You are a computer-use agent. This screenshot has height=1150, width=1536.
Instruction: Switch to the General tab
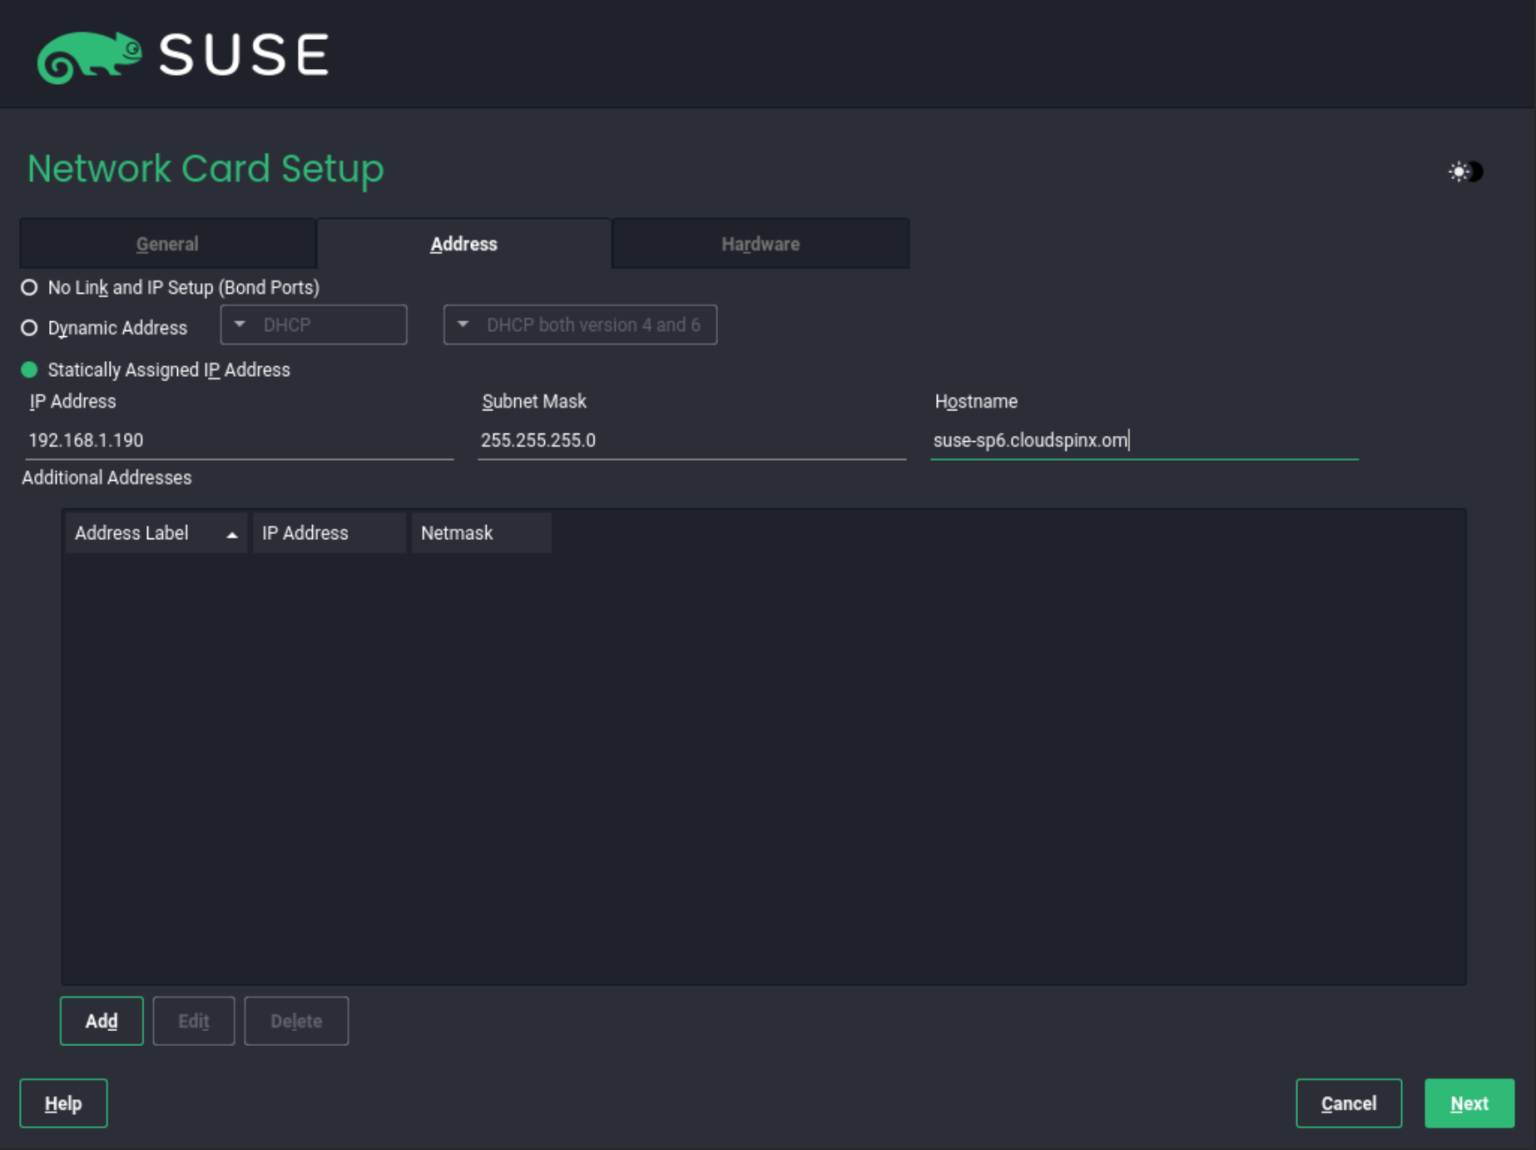[167, 243]
